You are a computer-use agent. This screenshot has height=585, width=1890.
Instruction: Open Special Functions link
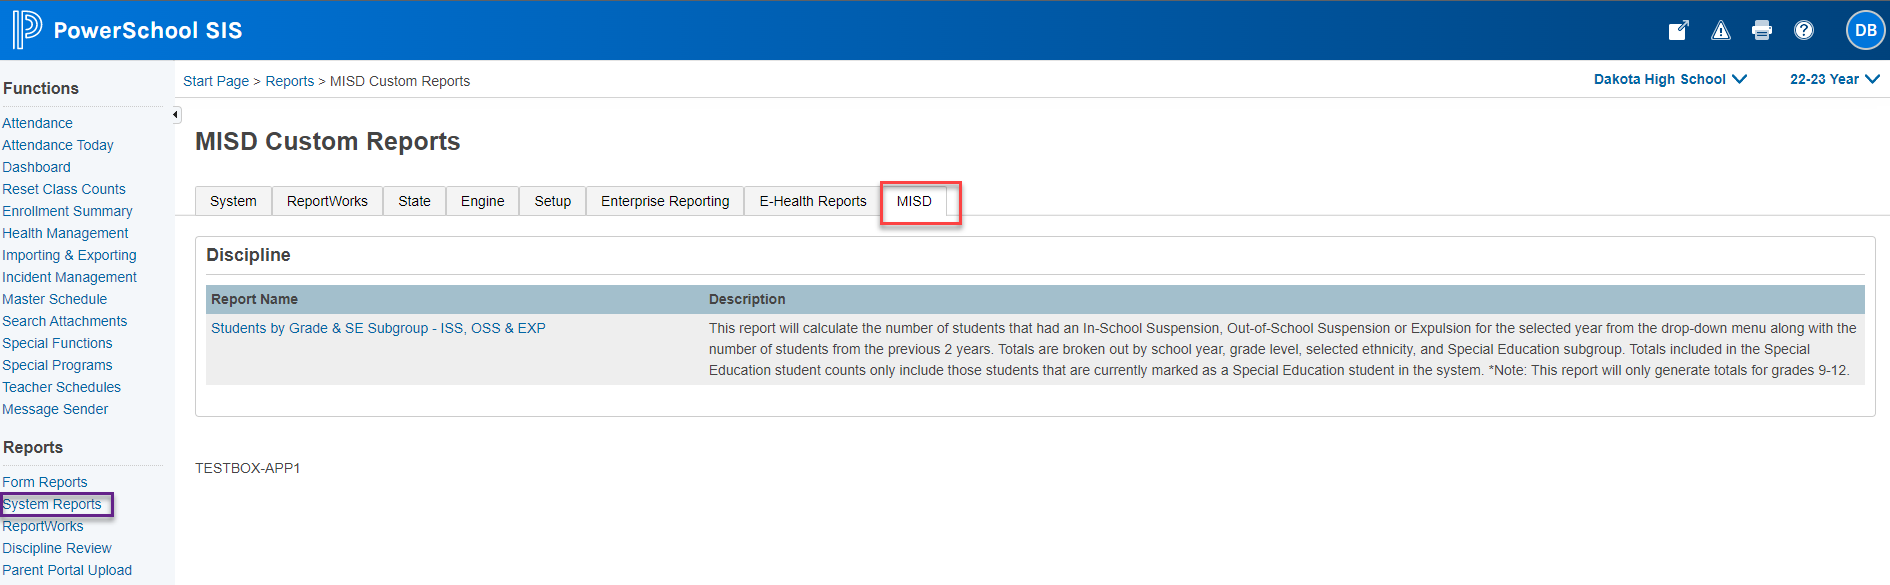(57, 343)
